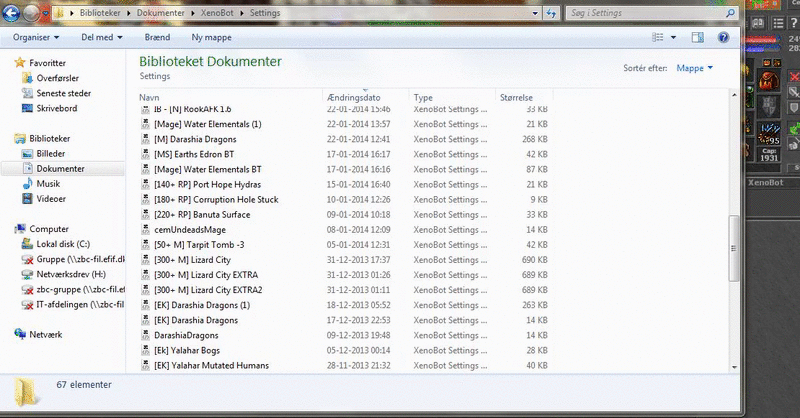Select the Dokumenter library
Screen dimensions: 800x418
60,168
